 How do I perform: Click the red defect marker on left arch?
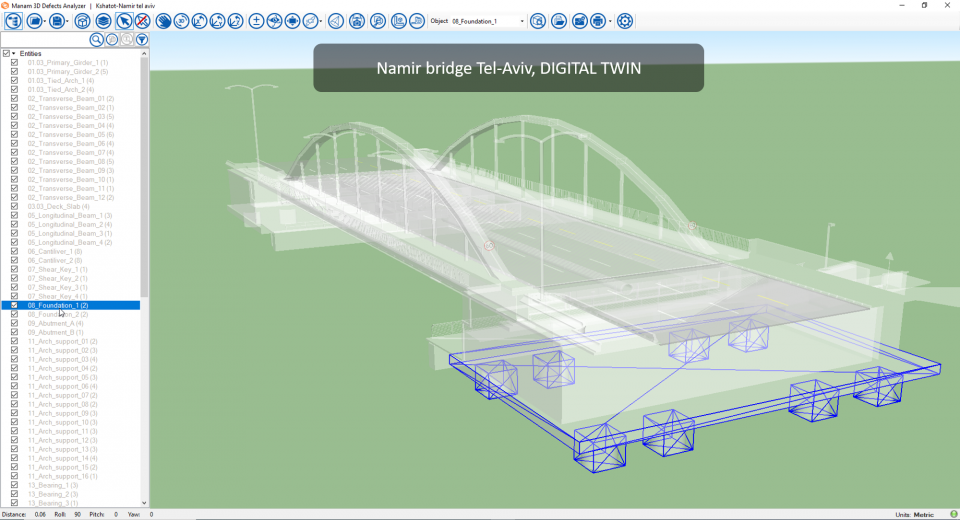point(489,246)
